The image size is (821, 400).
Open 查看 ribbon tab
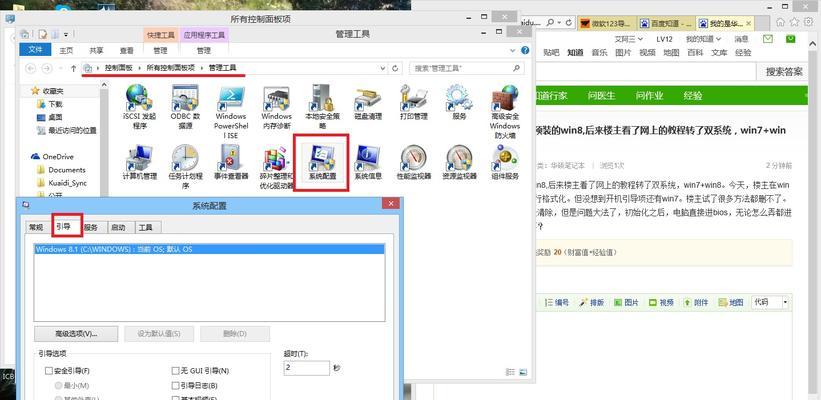coord(127,51)
